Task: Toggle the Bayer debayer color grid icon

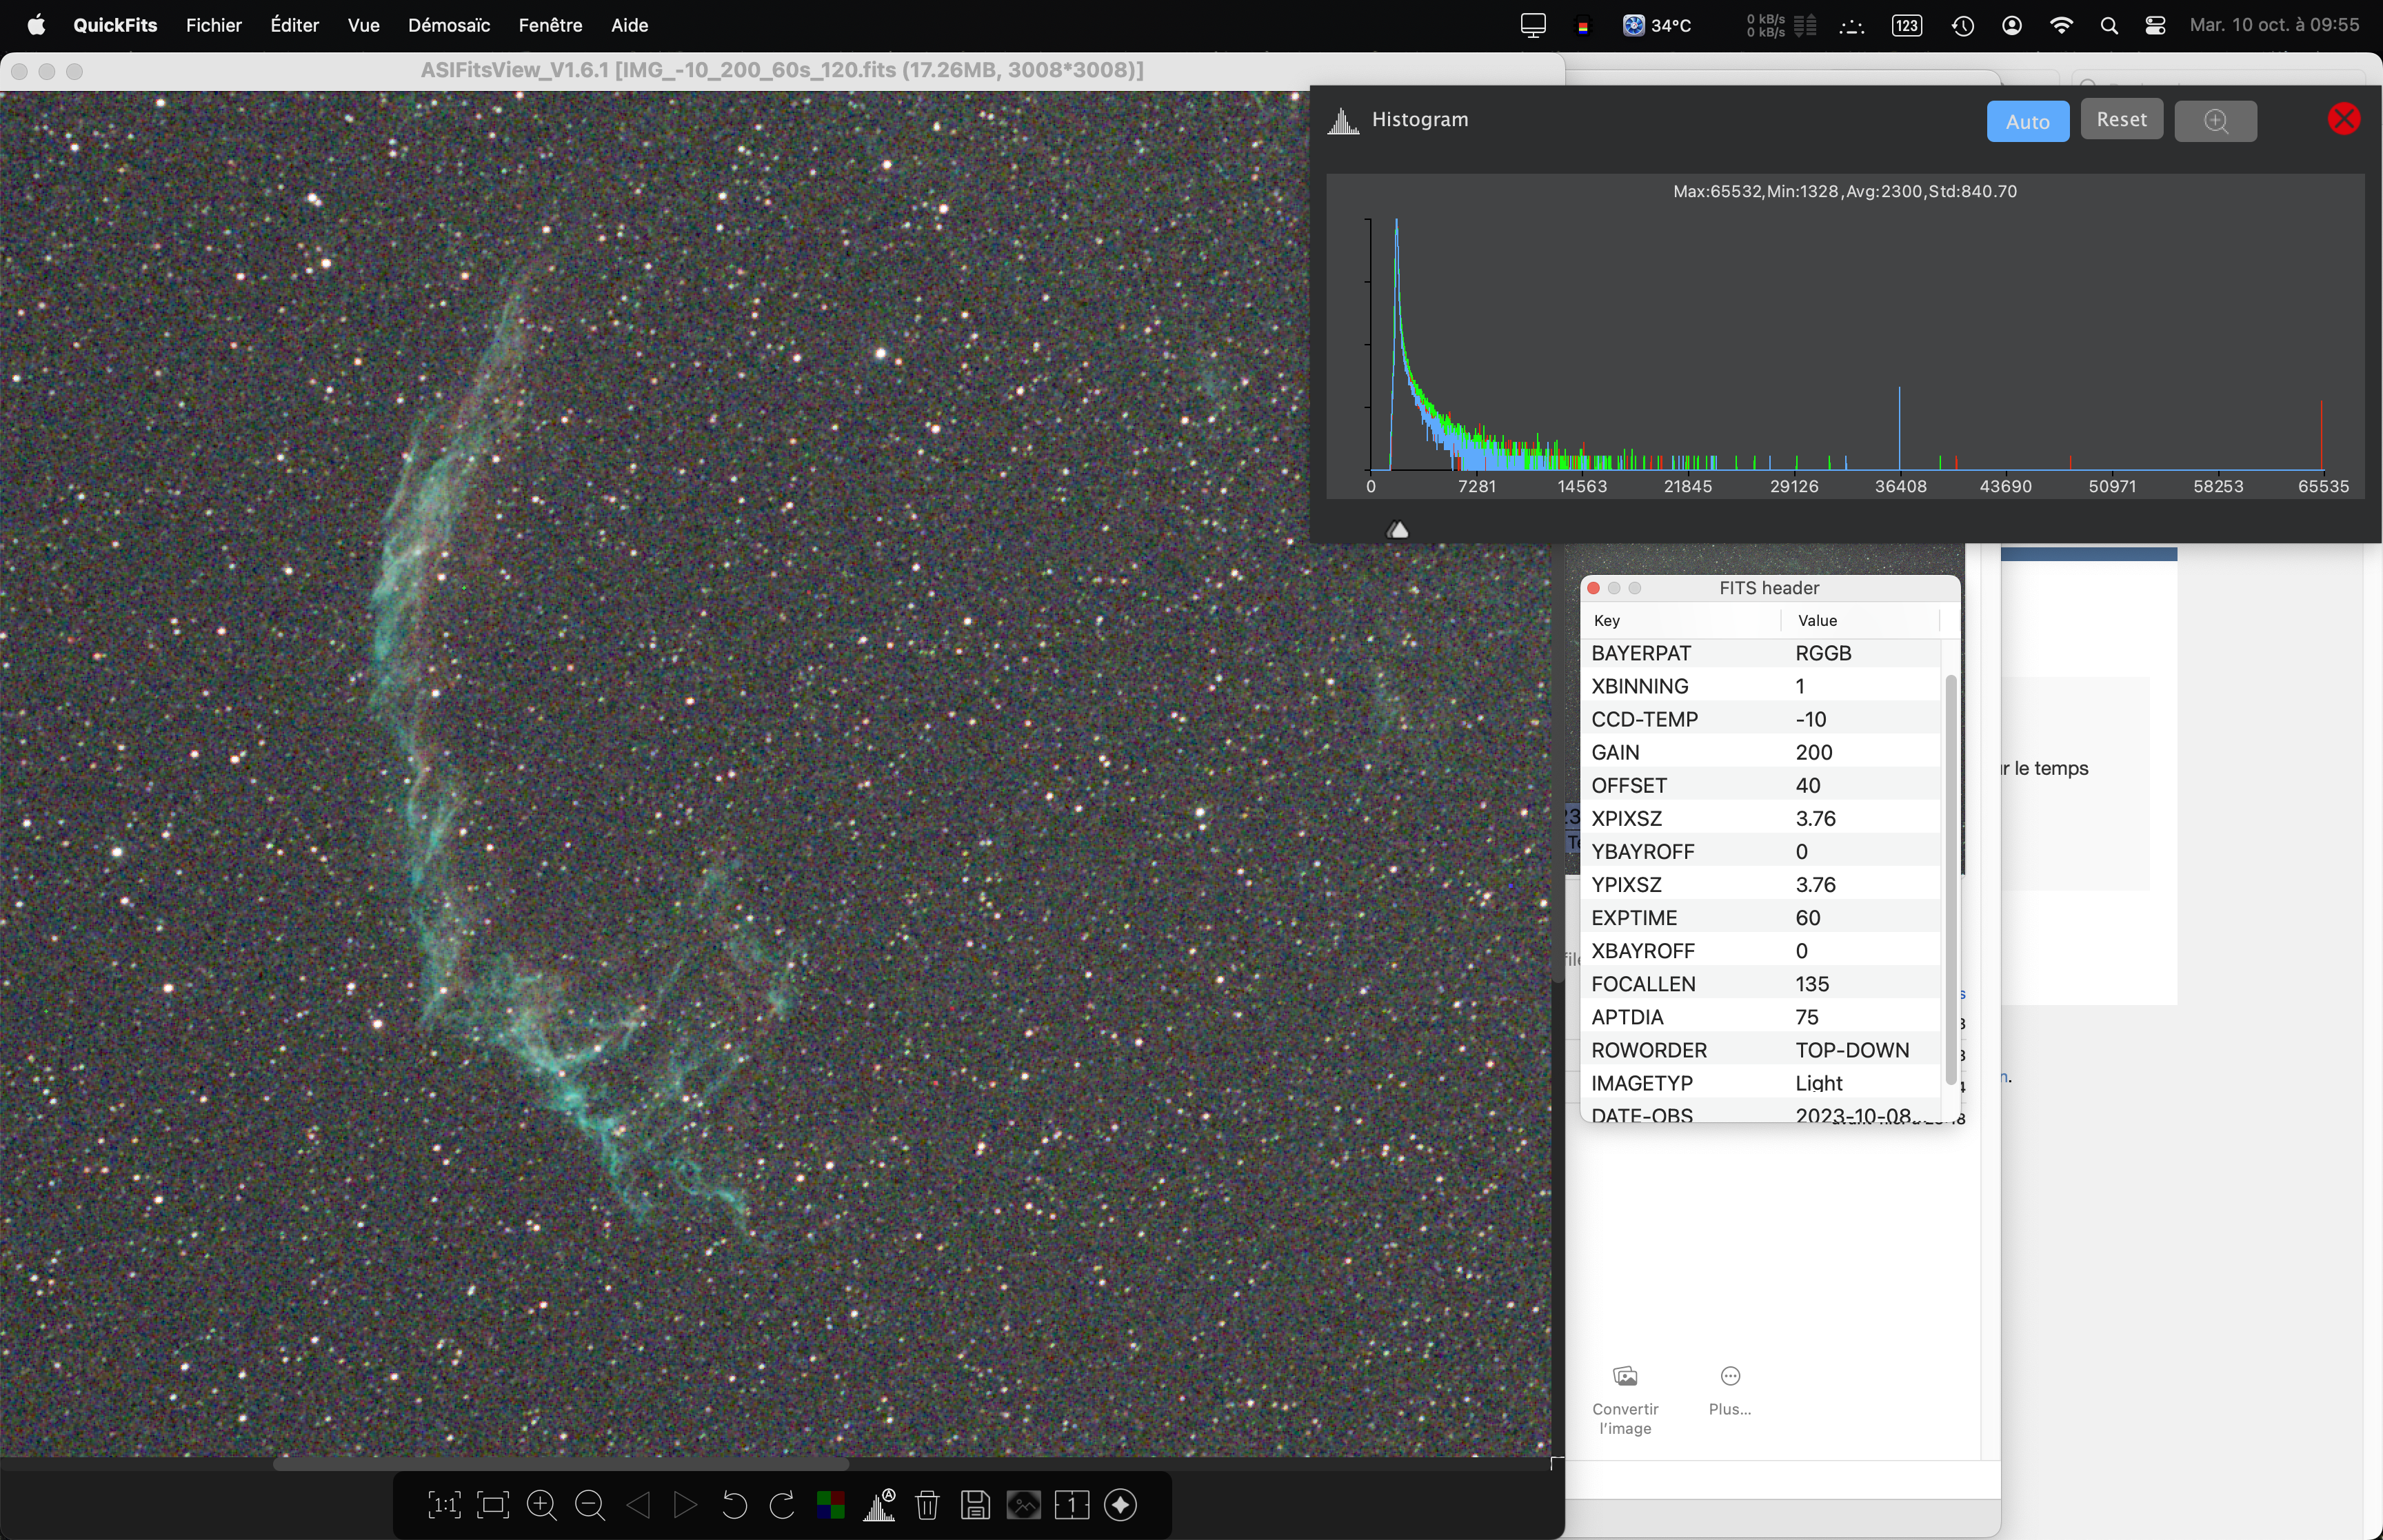Action: point(830,1504)
